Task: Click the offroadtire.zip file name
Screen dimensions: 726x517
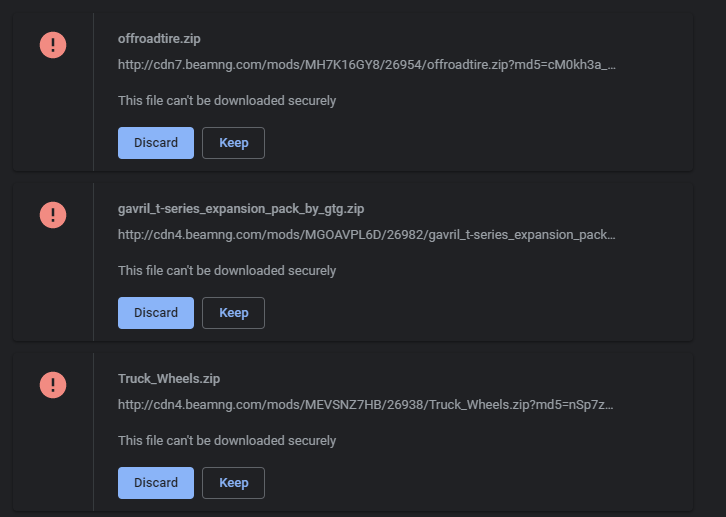Action: click(159, 38)
